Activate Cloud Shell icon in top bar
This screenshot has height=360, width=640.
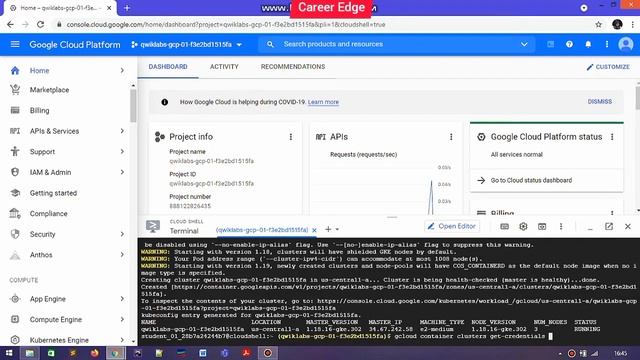tap(551, 44)
